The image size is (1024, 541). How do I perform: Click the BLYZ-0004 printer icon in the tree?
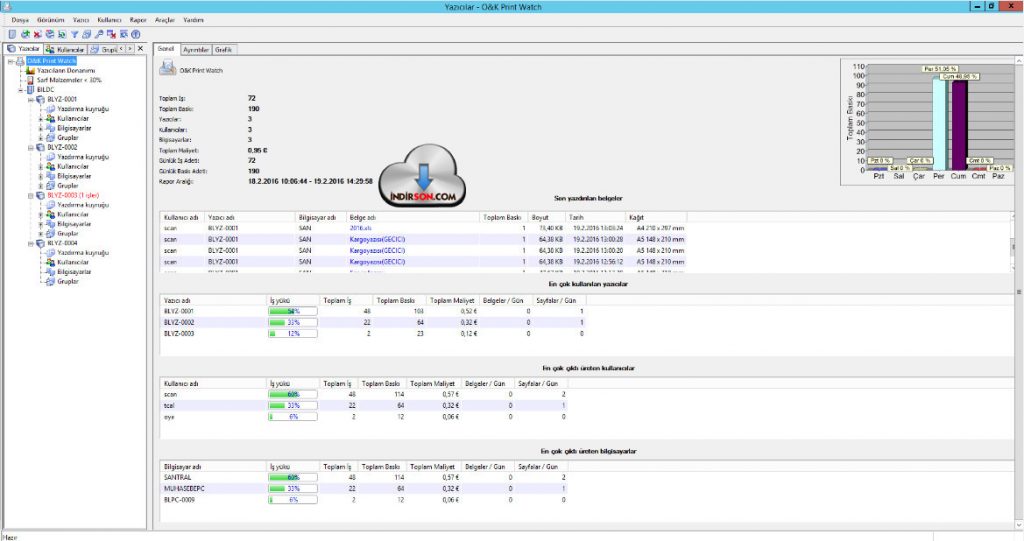(40, 243)
